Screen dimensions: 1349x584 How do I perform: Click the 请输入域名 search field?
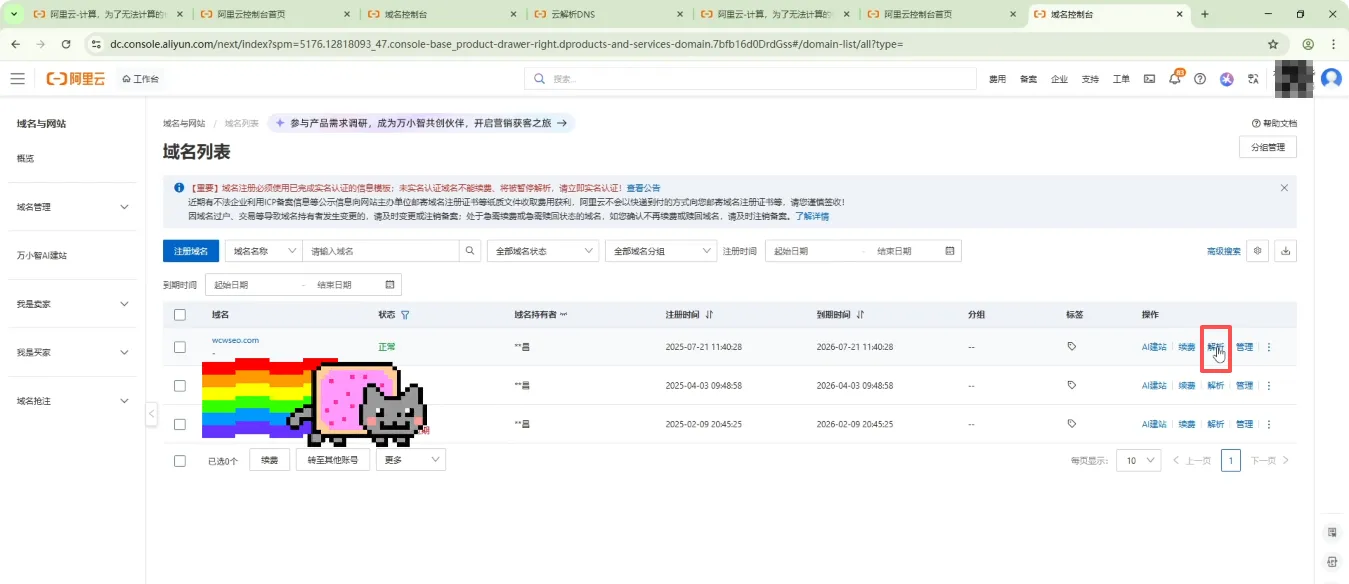pos(381,251)
